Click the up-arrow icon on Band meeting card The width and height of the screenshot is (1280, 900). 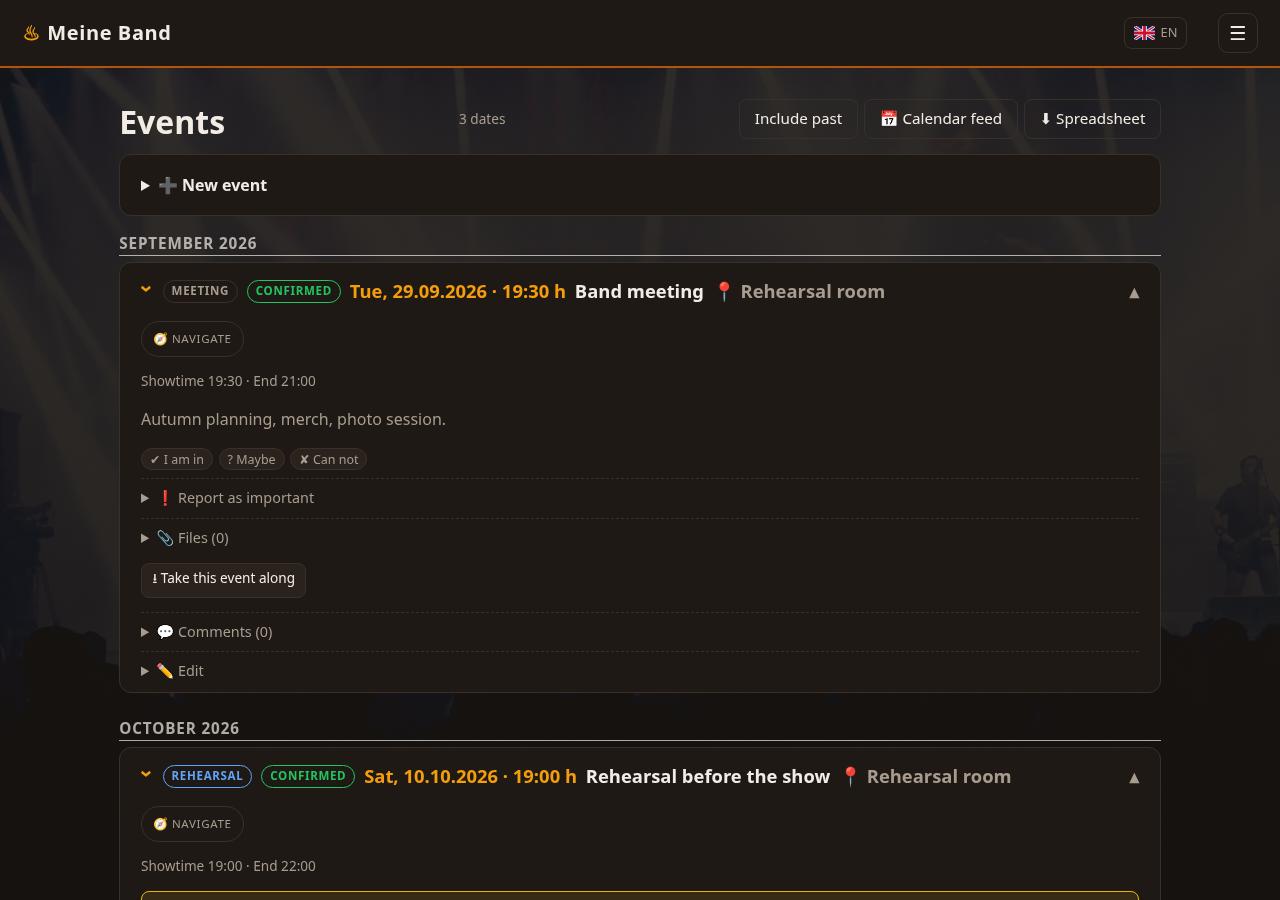[x=1134, y=293]
